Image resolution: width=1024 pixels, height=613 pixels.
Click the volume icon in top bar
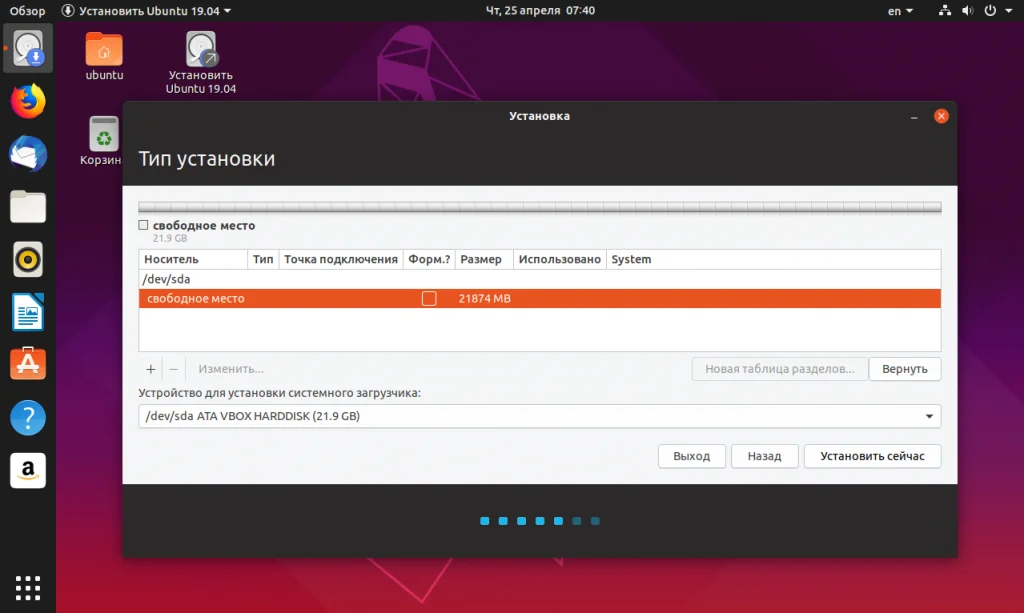click(967, 10)
